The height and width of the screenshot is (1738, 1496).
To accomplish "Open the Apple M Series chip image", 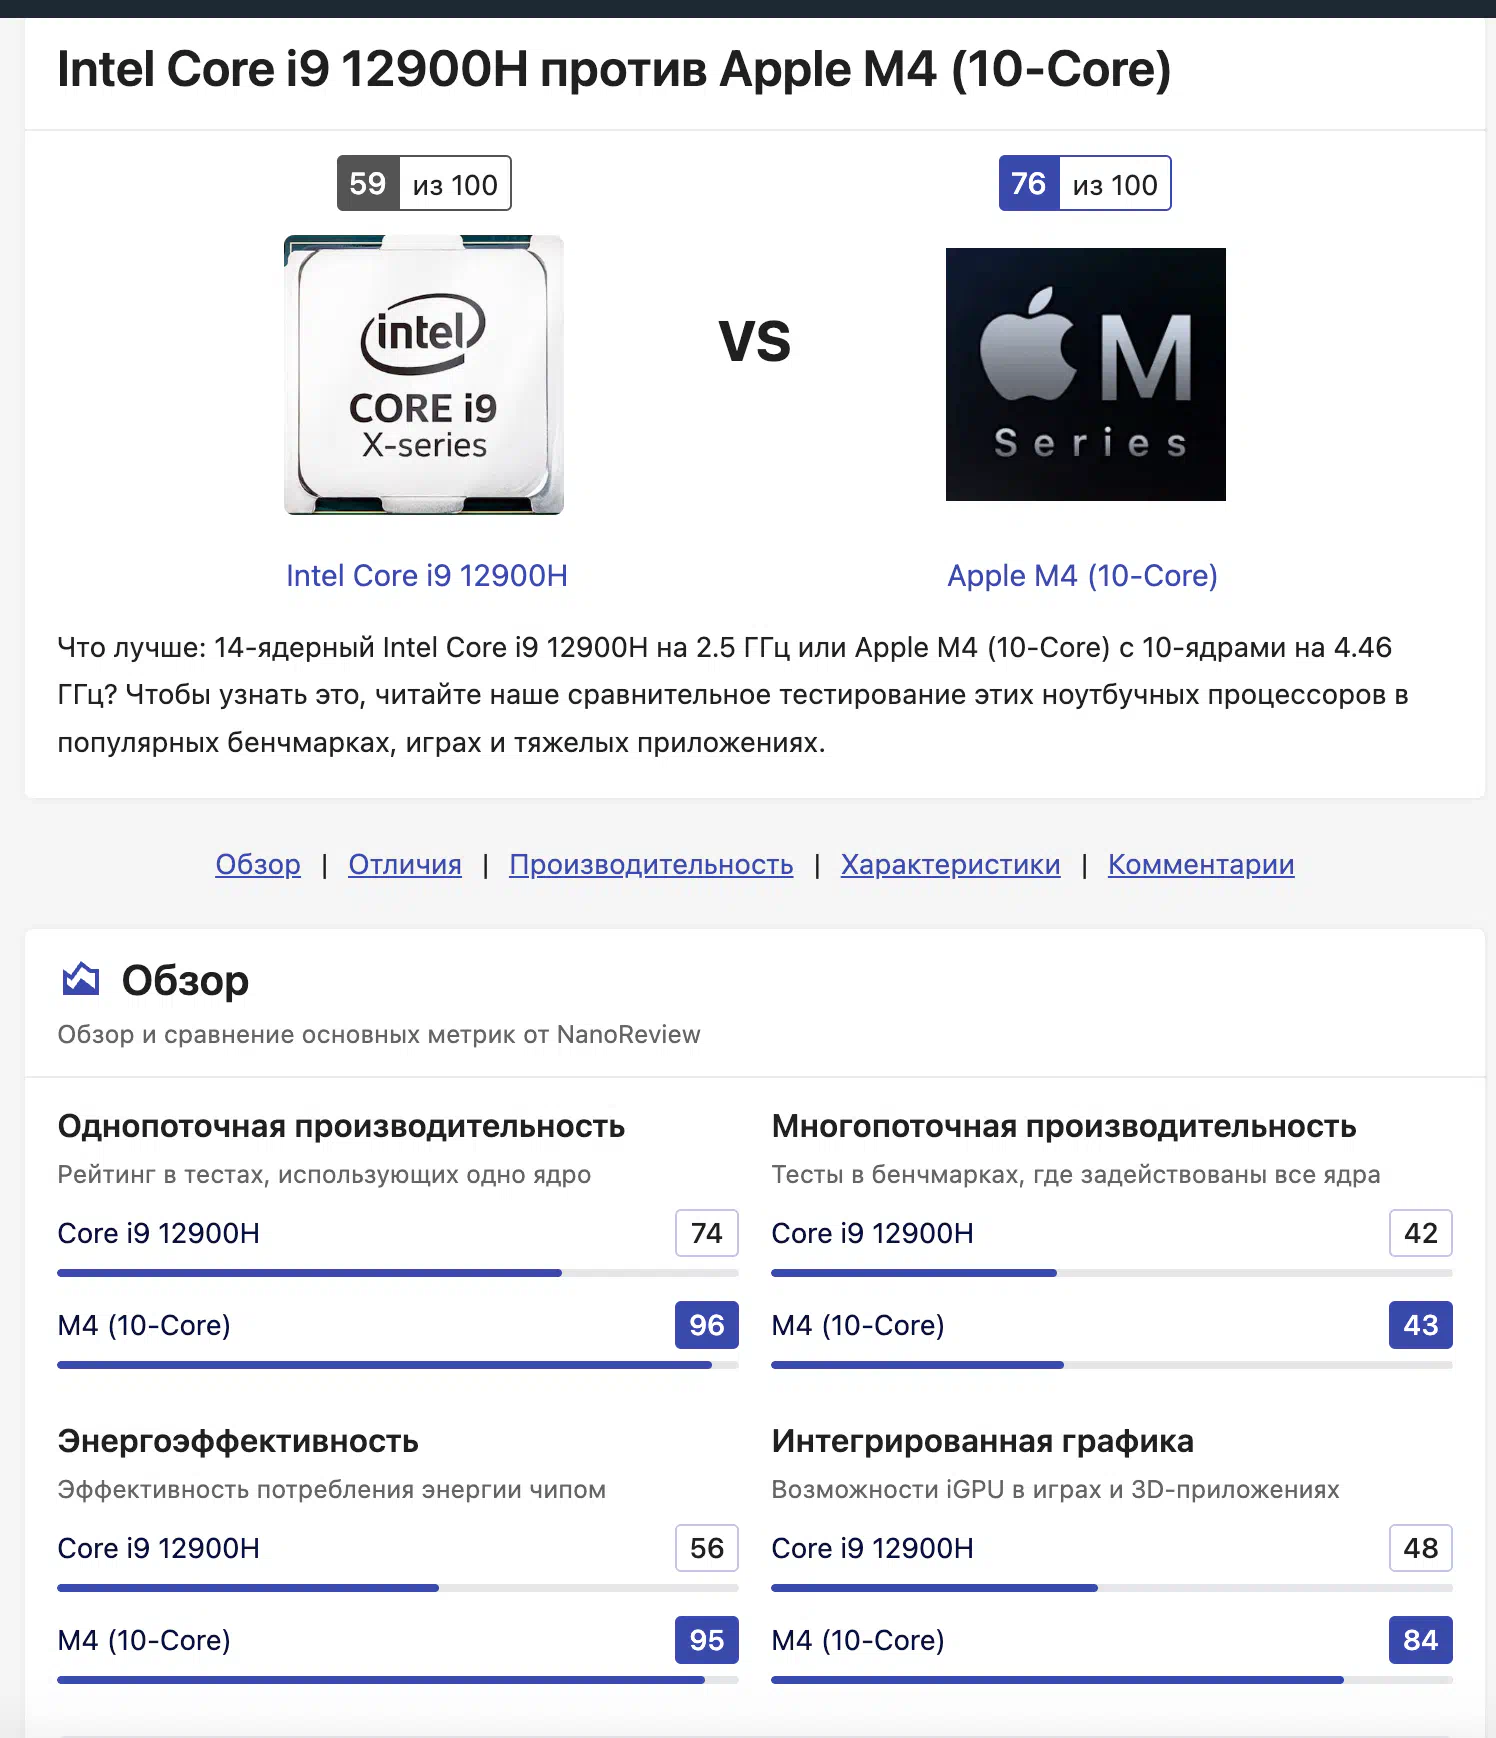I will click(1085, 375).
